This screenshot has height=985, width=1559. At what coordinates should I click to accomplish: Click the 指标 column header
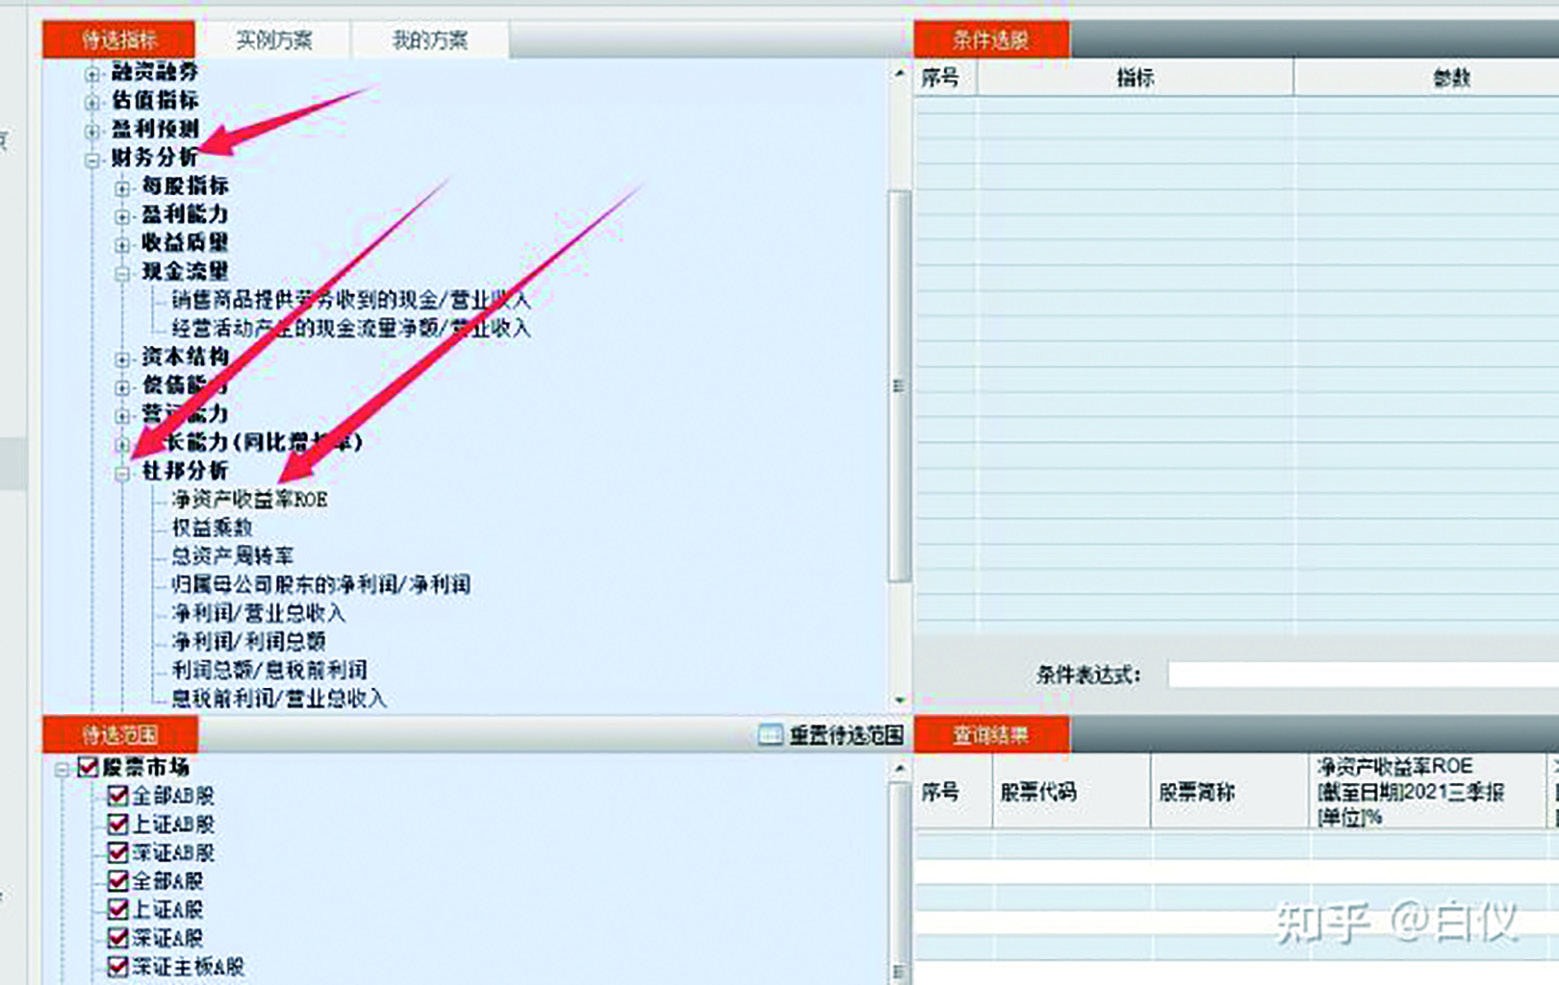pyautogui.click(x=1135, y=78)
